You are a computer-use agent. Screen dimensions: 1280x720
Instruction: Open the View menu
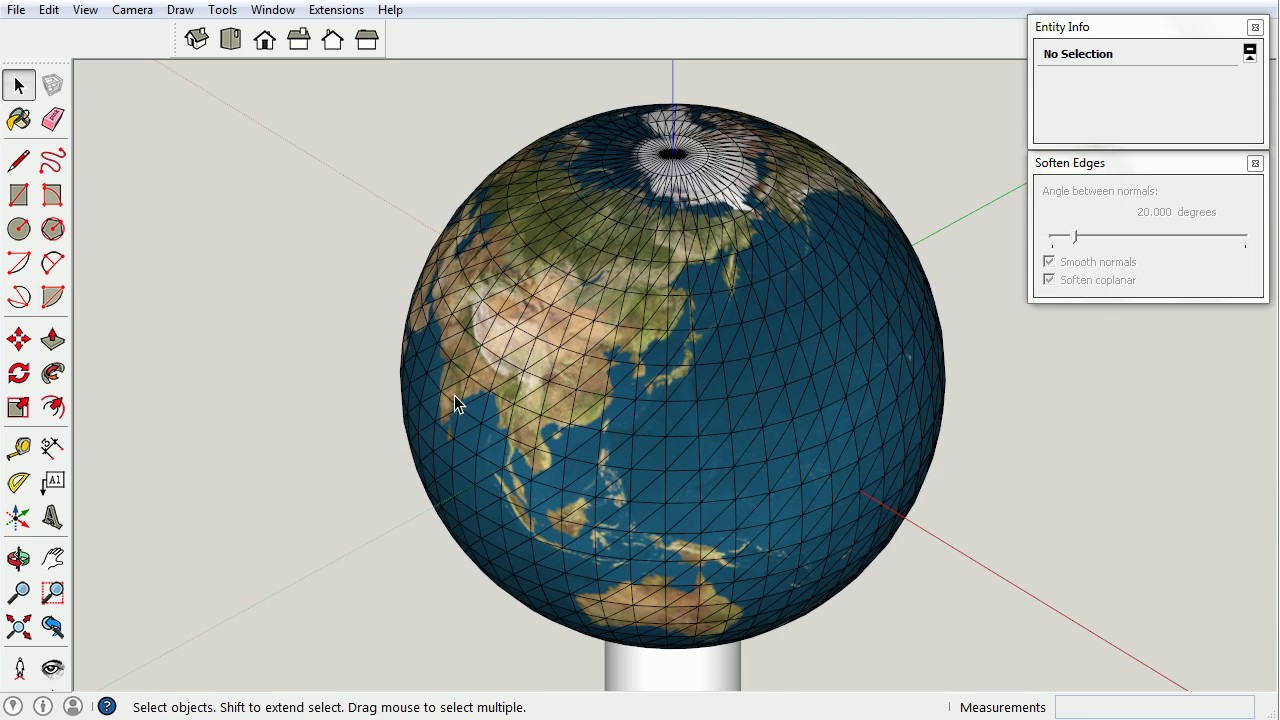[x=85, y=10]
